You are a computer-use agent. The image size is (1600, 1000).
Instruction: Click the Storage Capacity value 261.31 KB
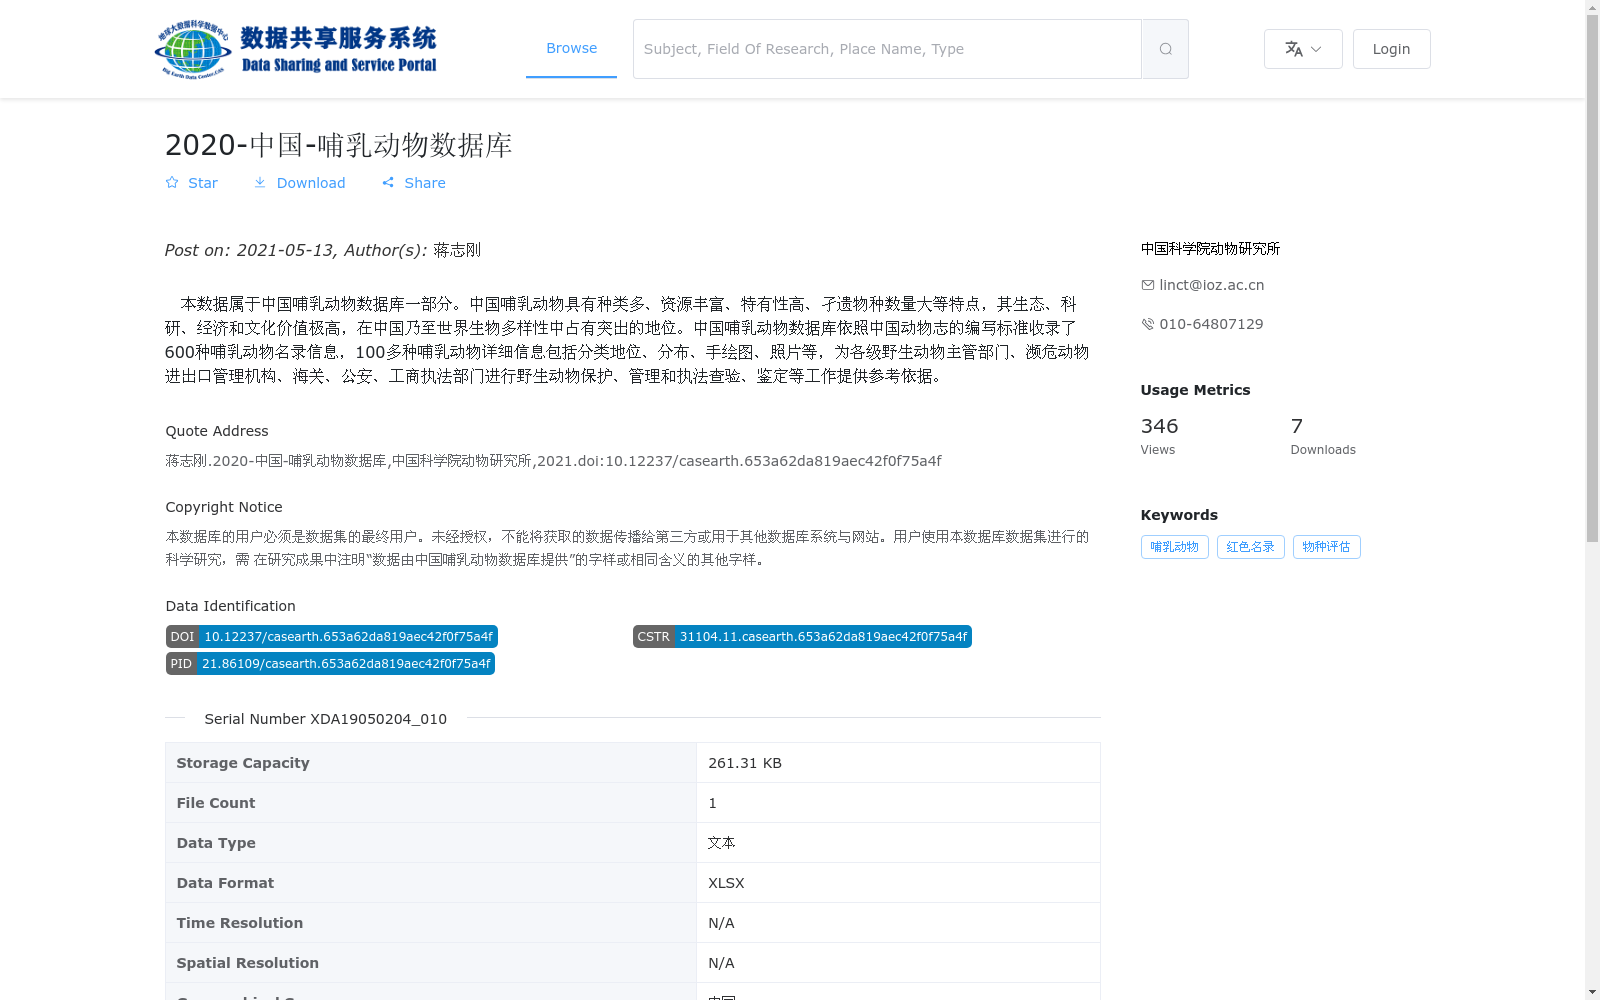(745, 763)
